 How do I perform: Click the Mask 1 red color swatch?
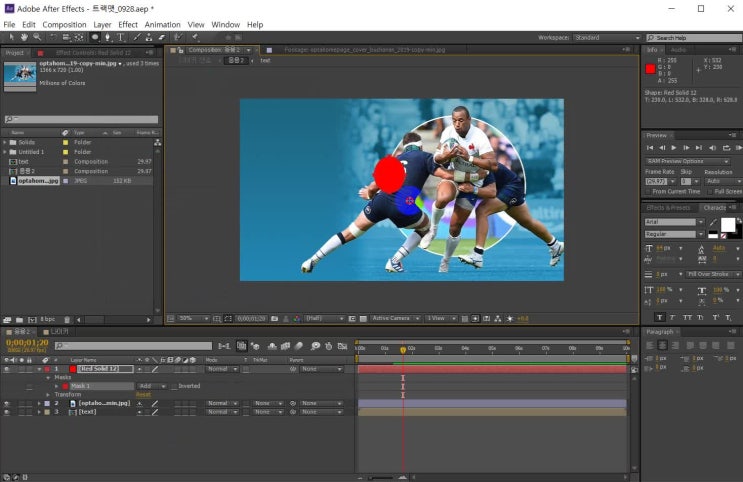coord(65,386)
